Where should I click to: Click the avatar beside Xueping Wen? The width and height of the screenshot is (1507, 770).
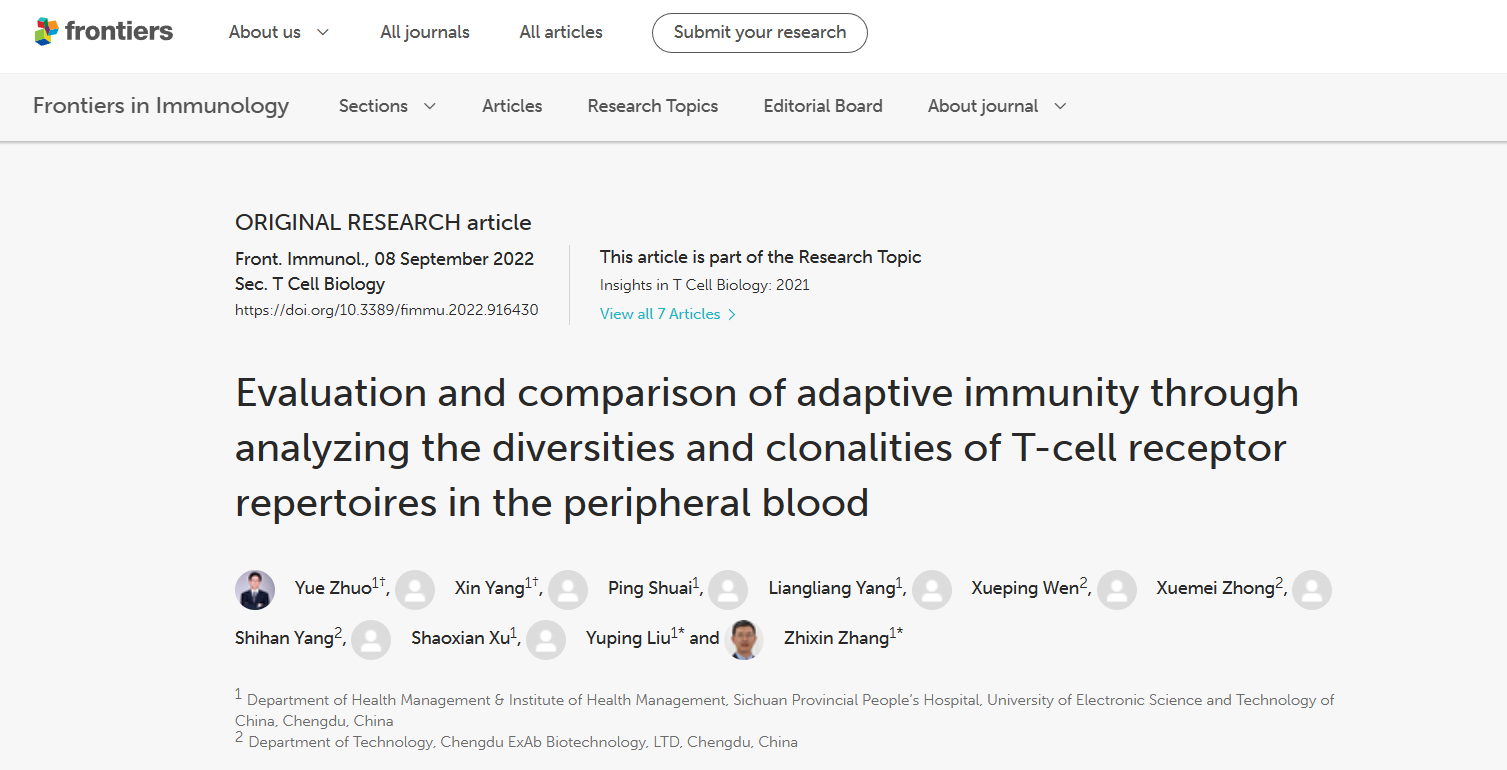pyautogui.click(x=932, y=590)
